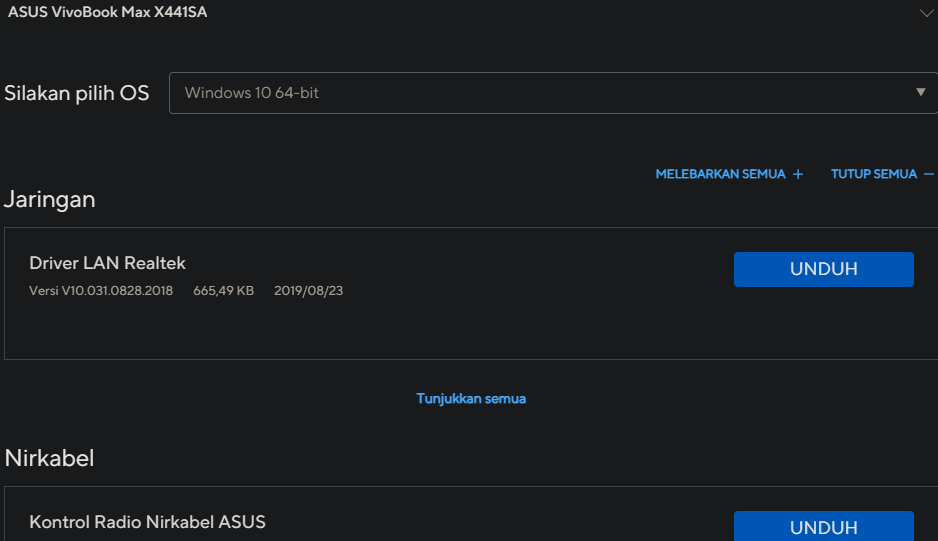Collapse all sections via TUTUP SEMUA
This screenshot has height=541, width=938.
(x=882, y=174)
